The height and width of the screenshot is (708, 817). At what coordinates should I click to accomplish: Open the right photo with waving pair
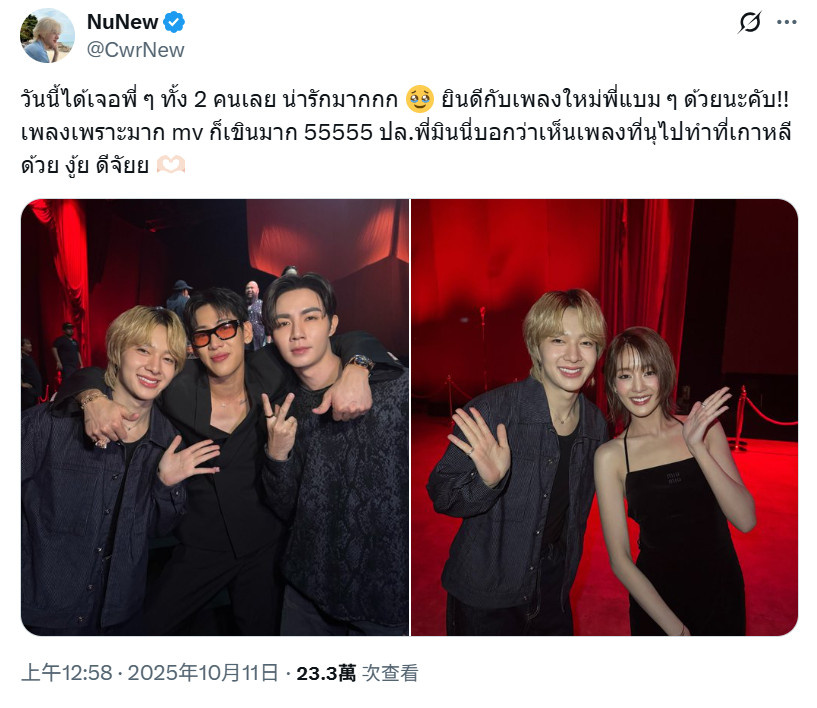click(x=604, y=417)
